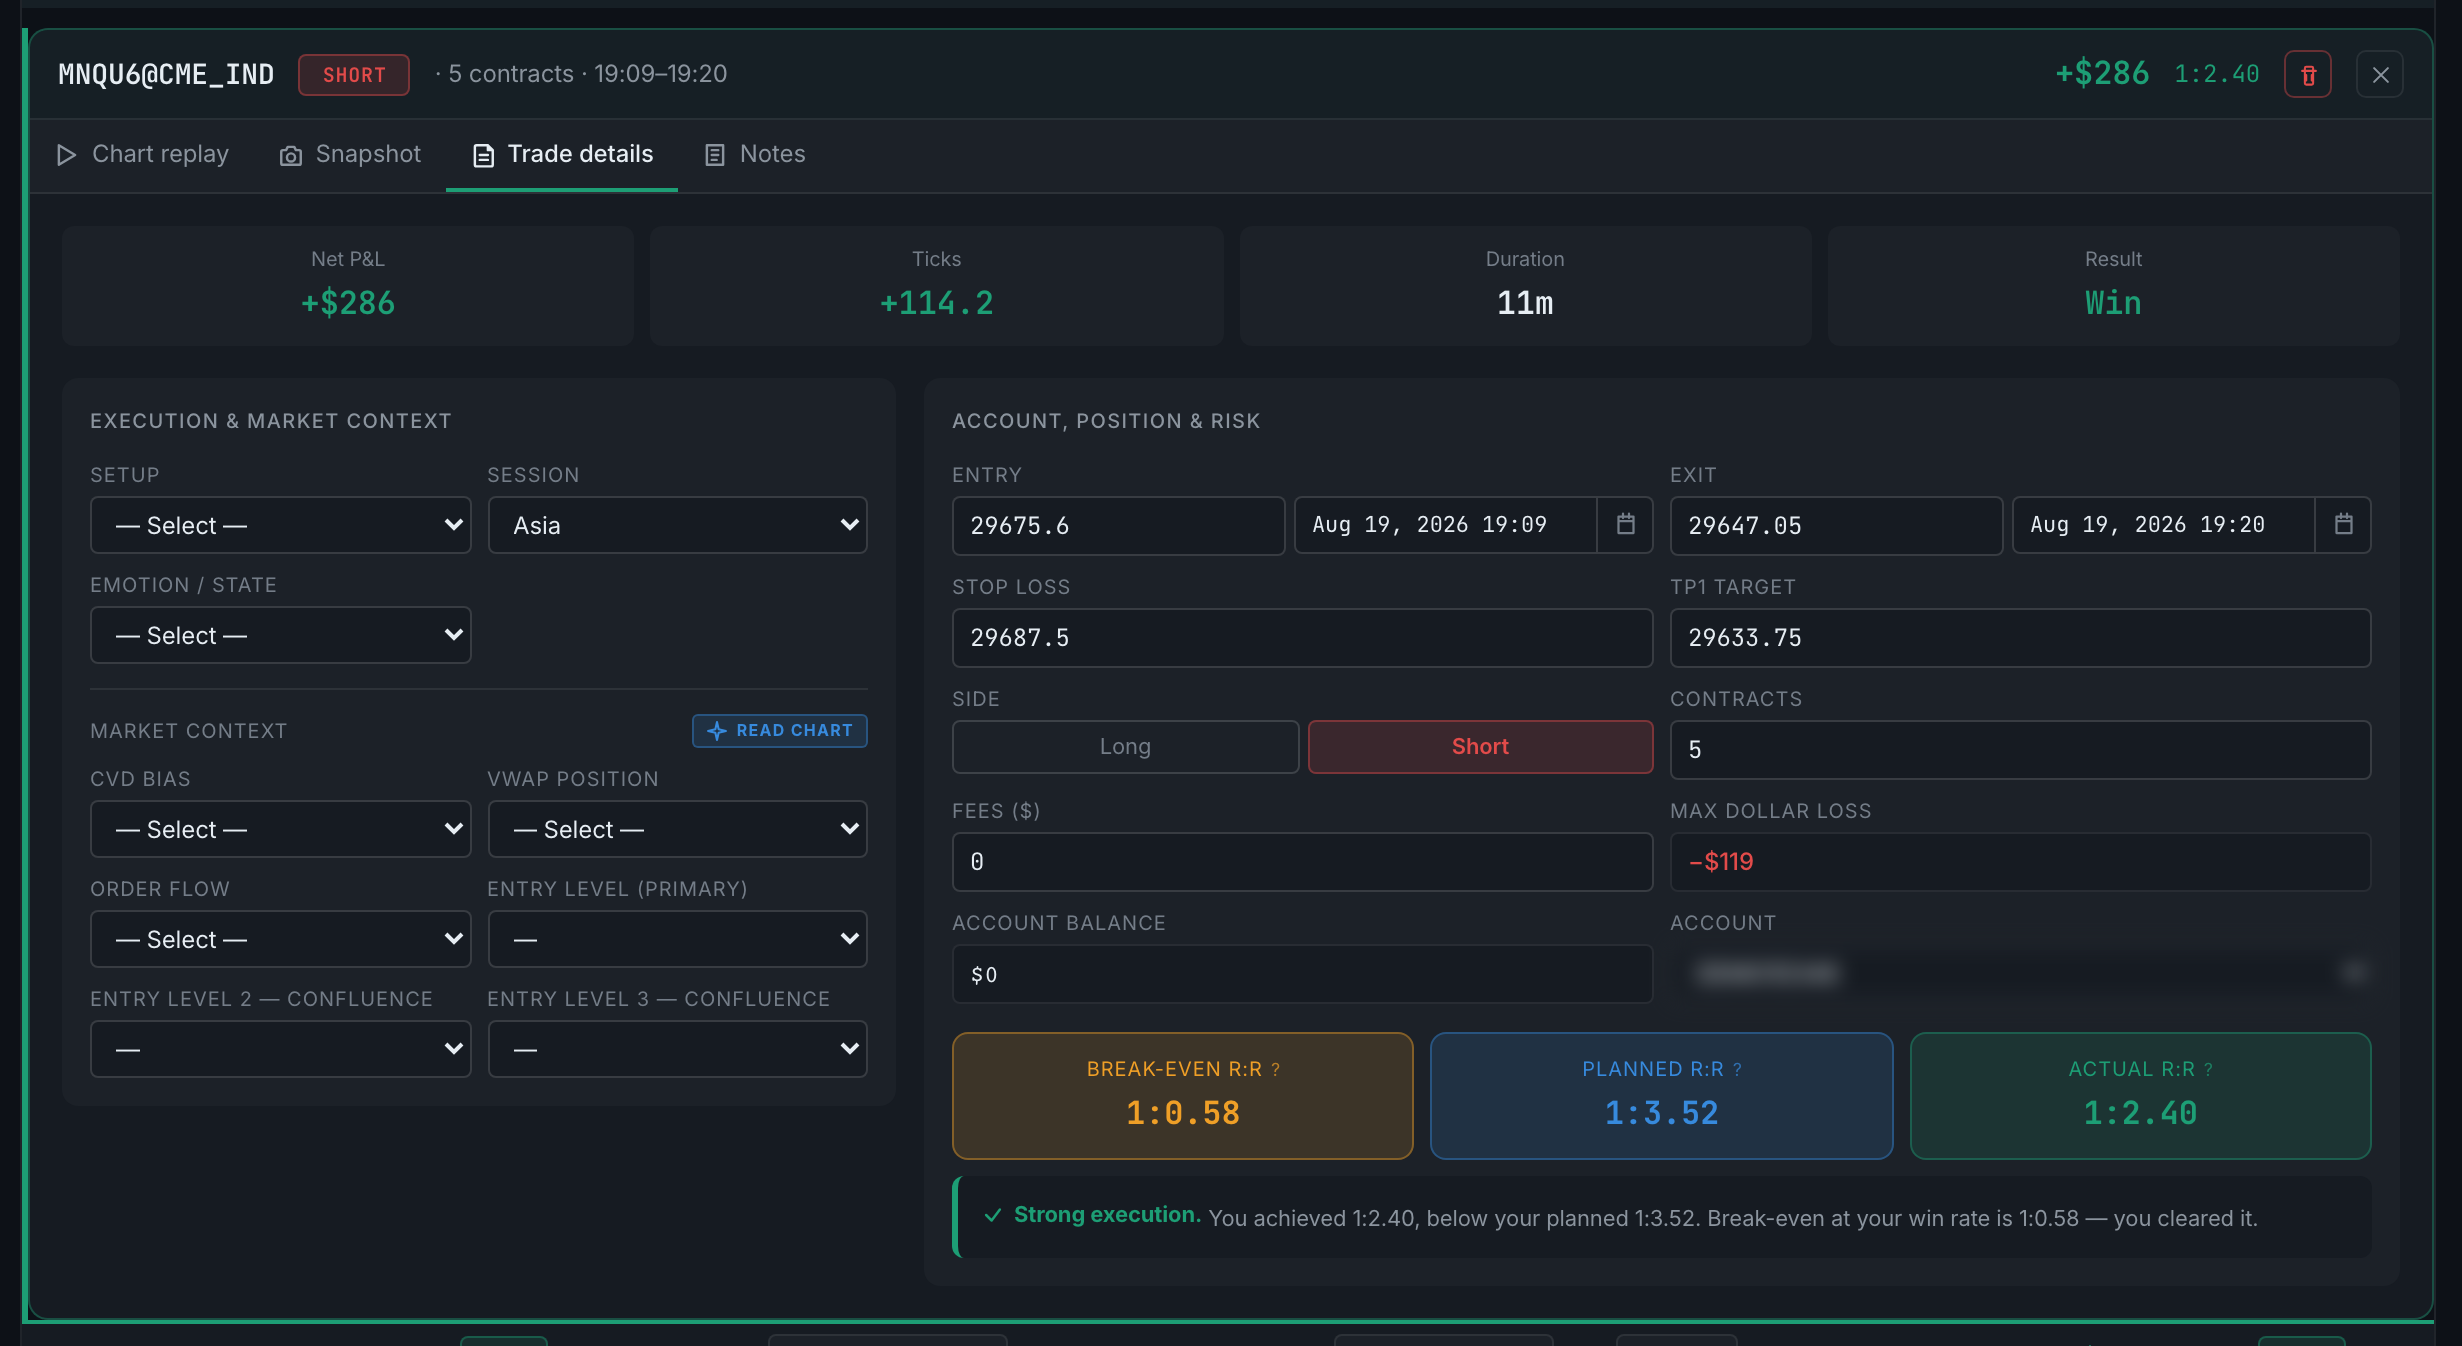Click the Planned R:R help question mark
Screen dimensions: 2462x1346
[1738, 1070]
